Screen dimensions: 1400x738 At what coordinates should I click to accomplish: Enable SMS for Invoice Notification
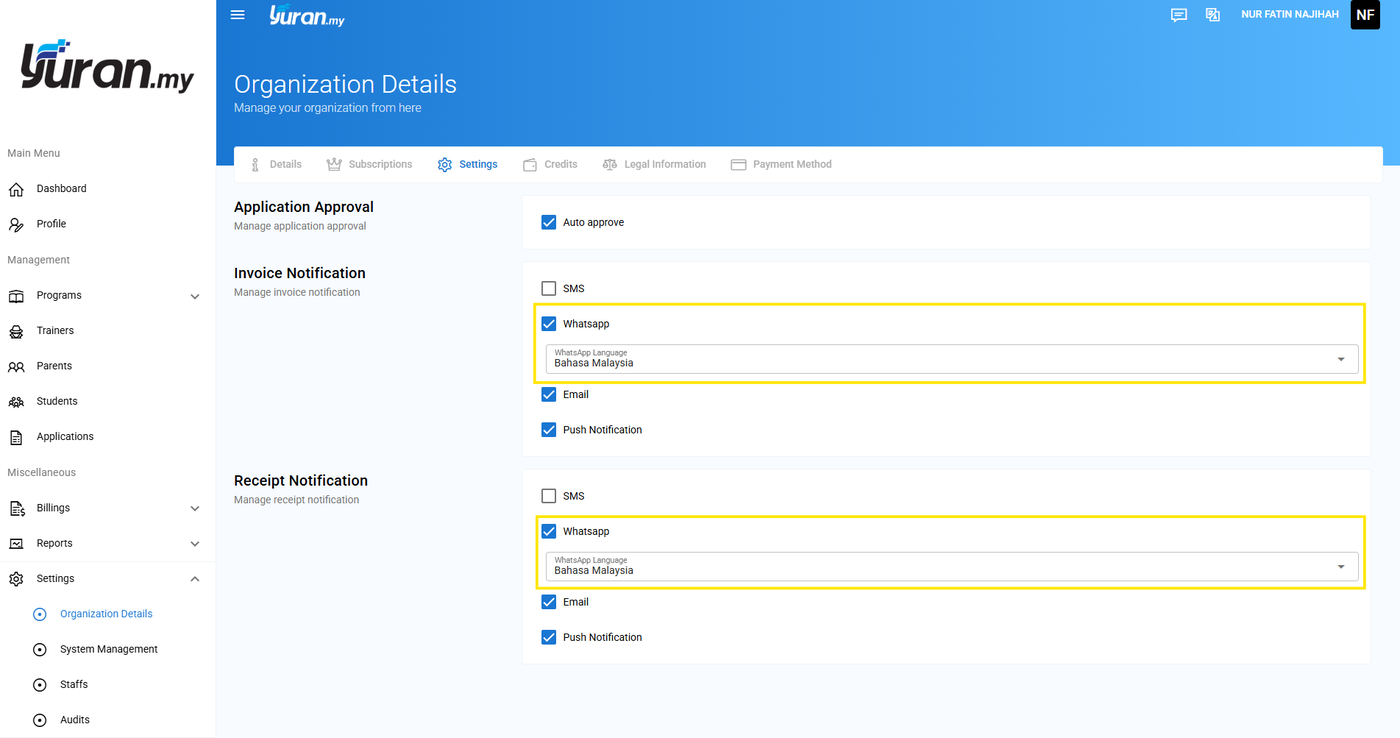(x=548, y=288)
